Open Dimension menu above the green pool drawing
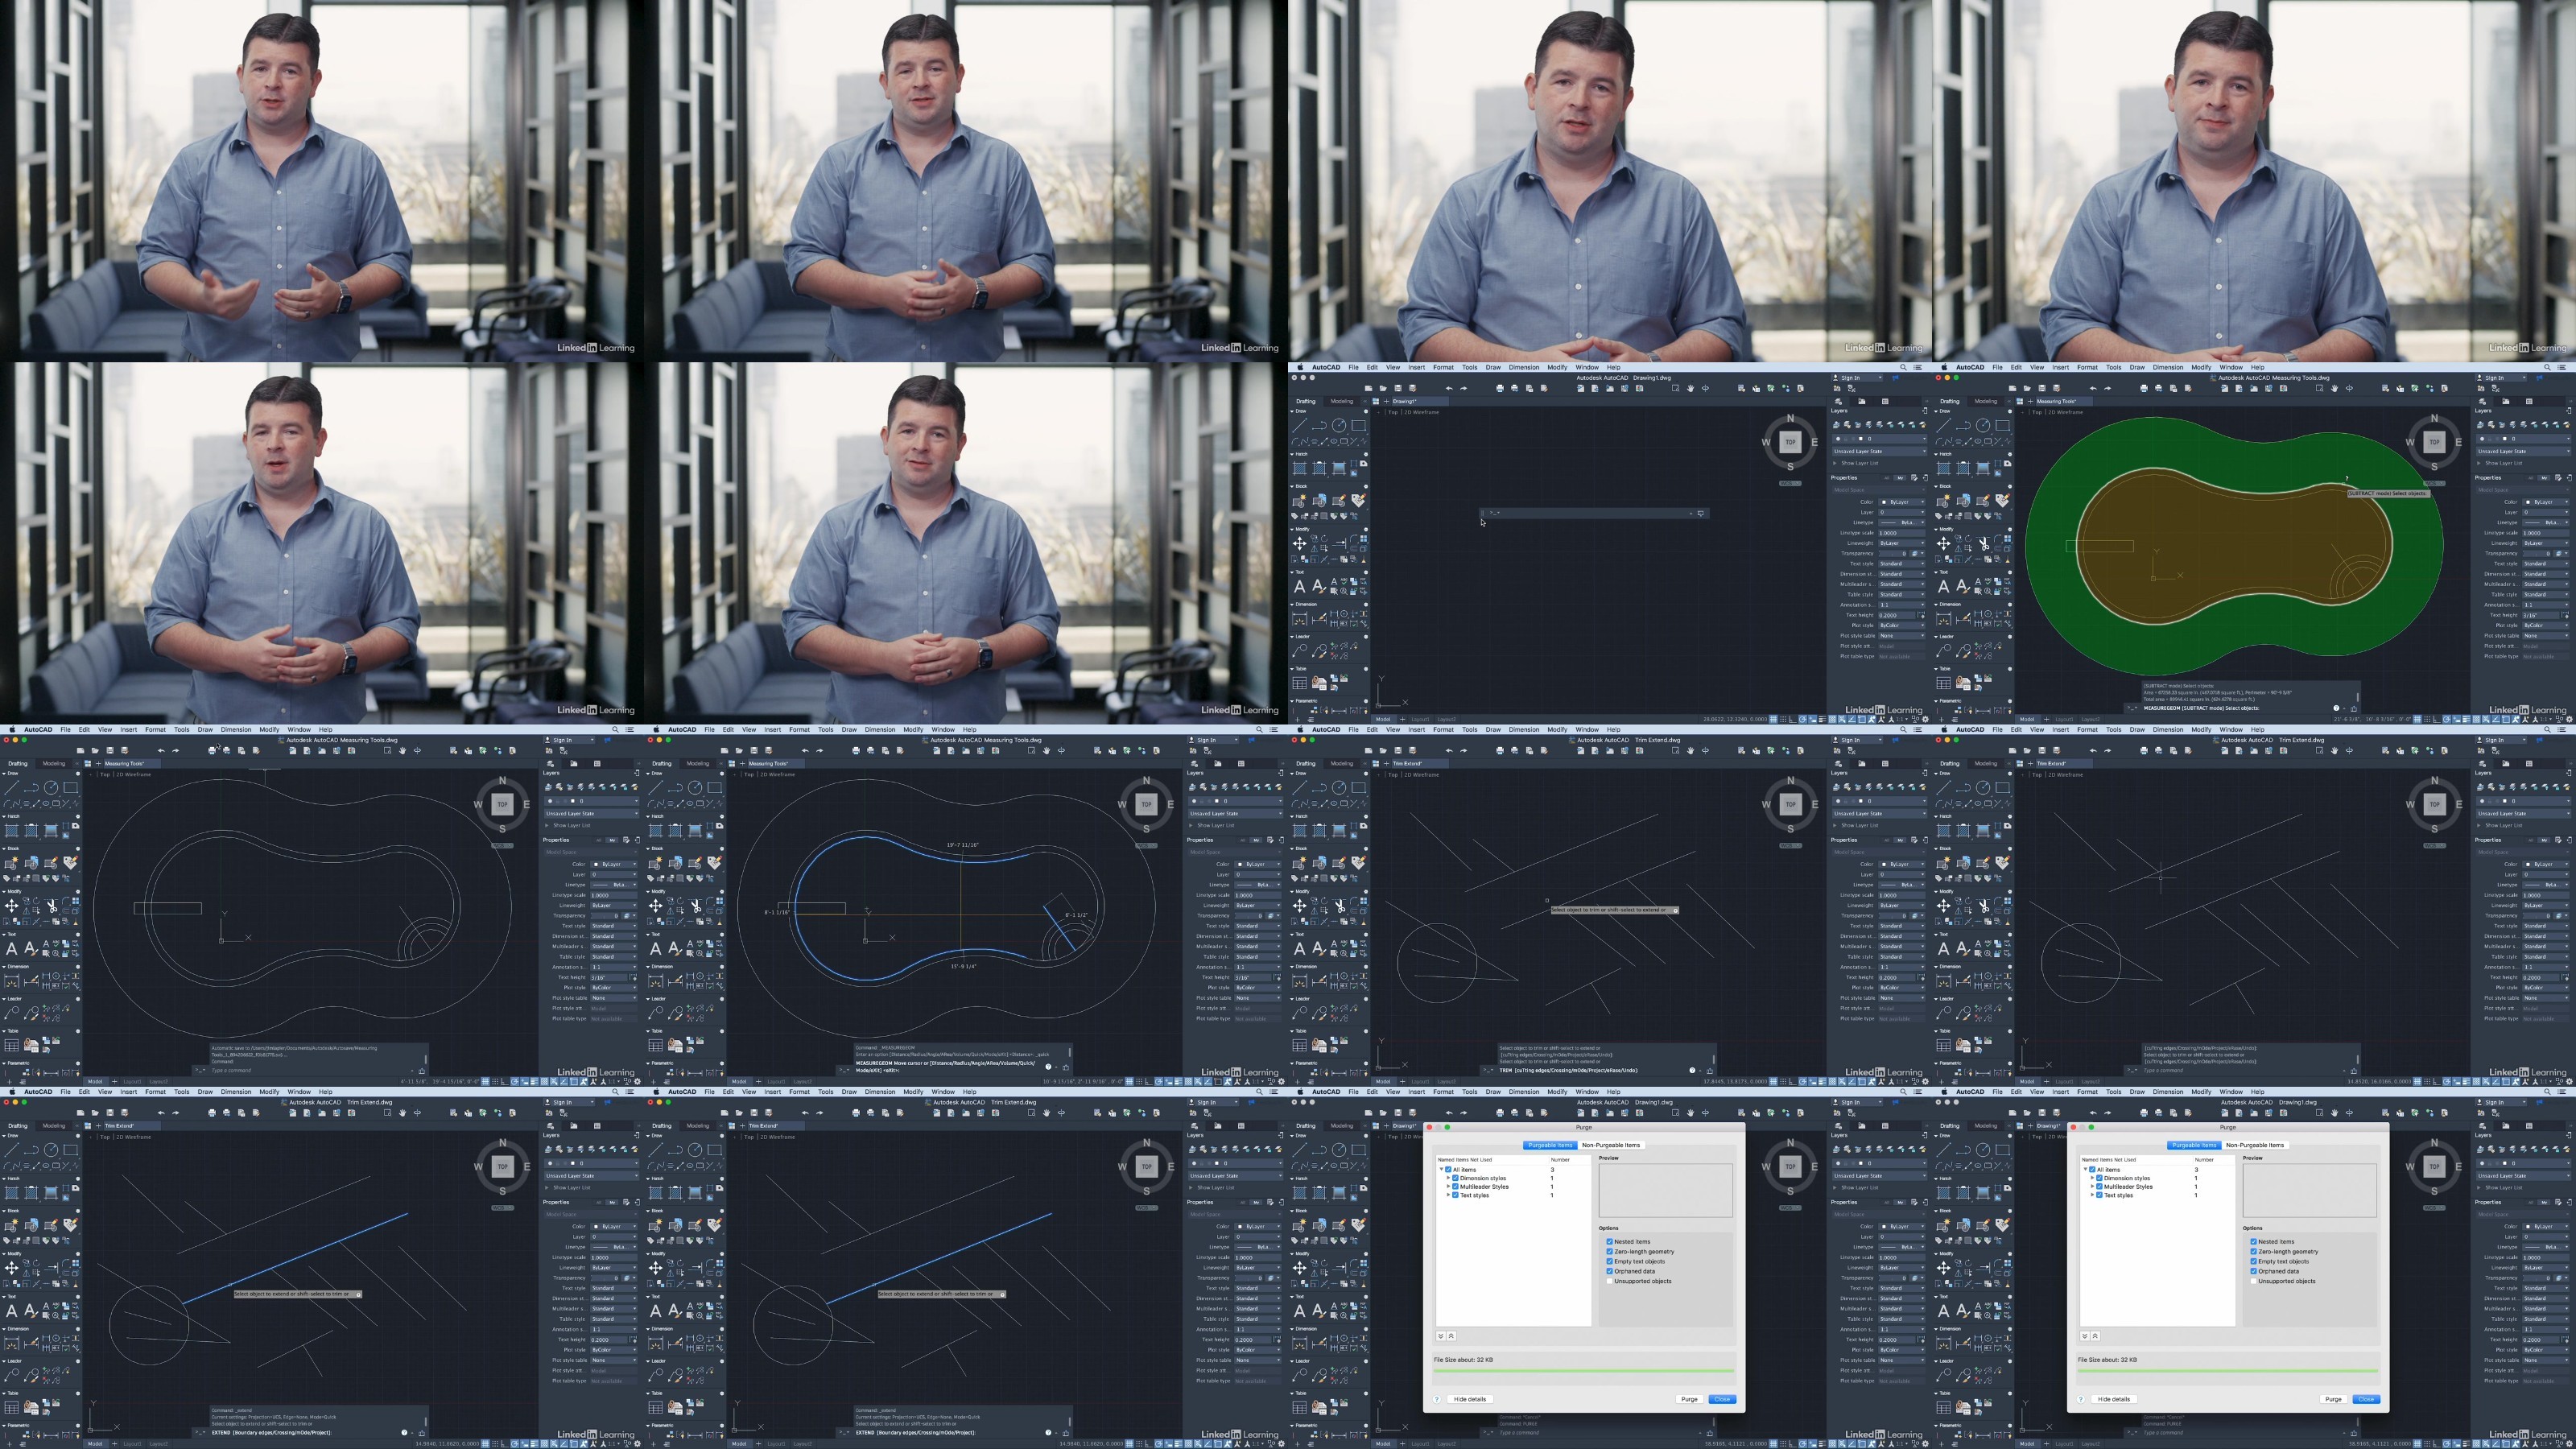Screen dimensions: 2576x1449 click(2167, 367)
